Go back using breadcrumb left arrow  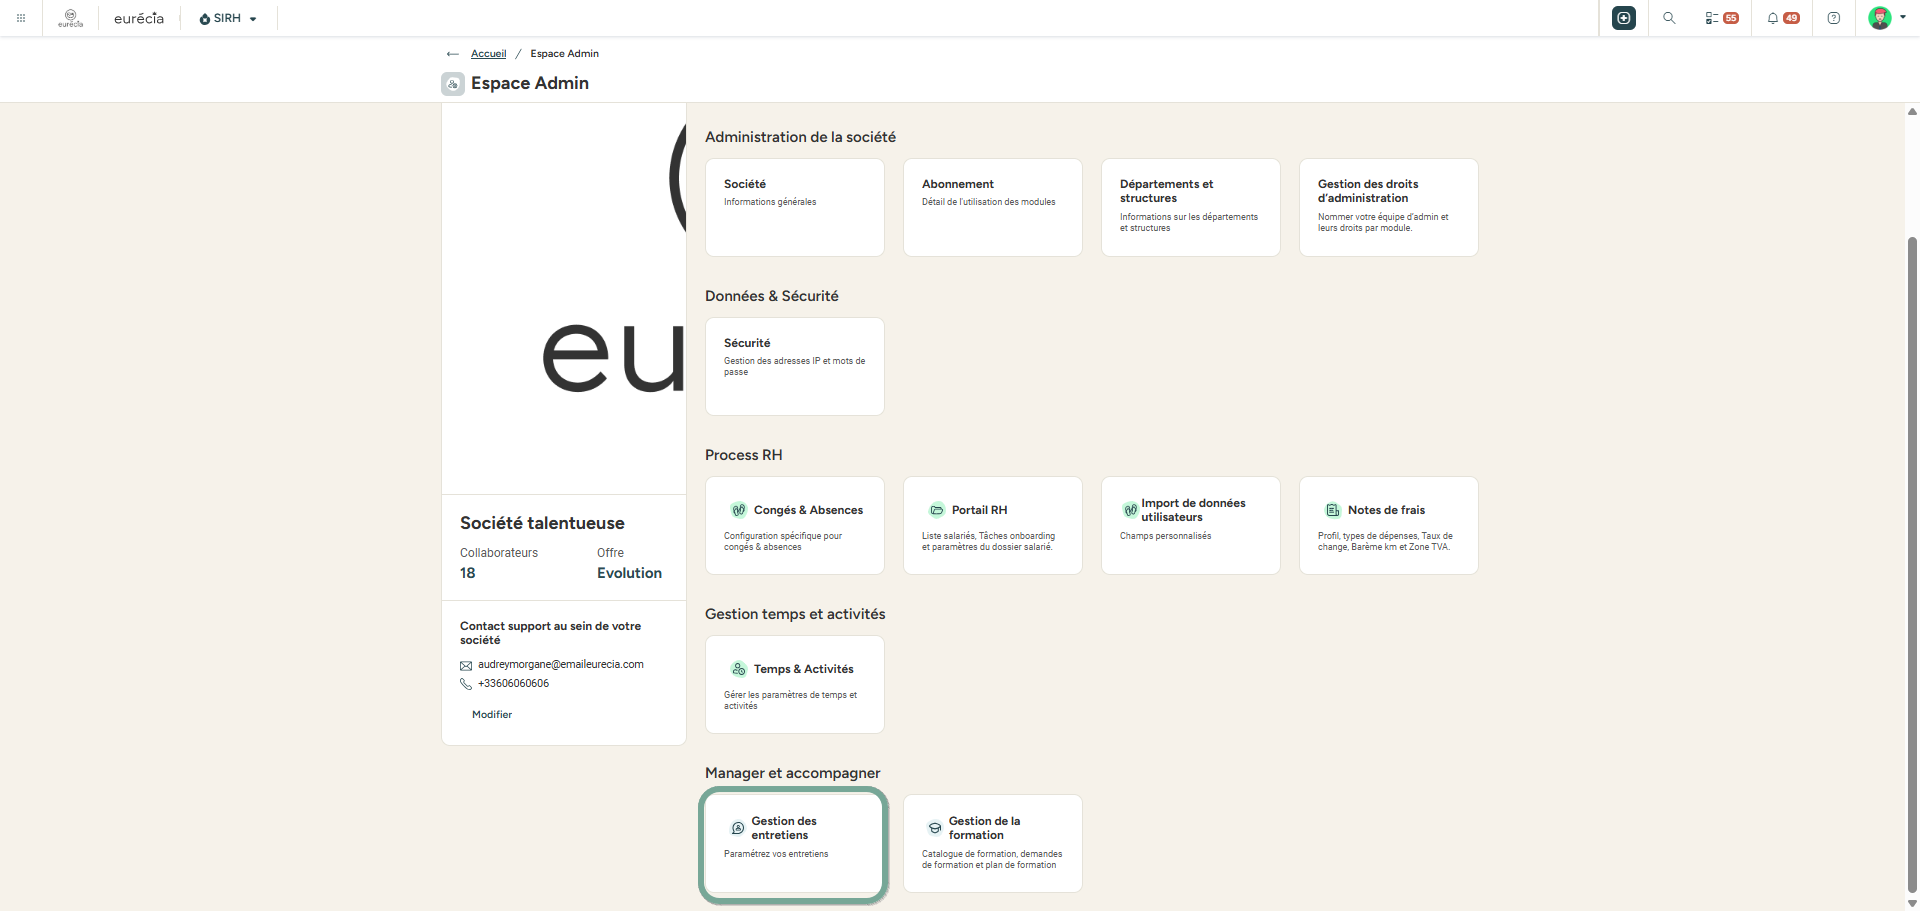(453, 54)
